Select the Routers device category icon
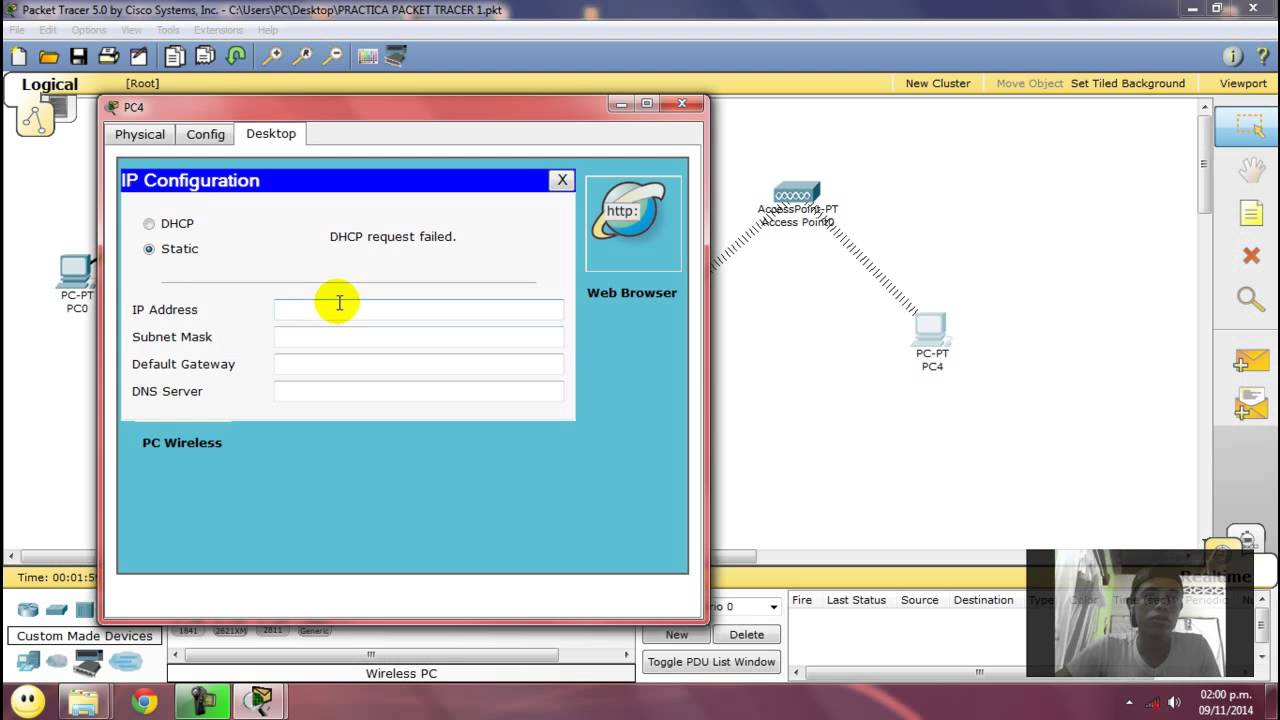The image size is (1280, 720). [28, 610]
